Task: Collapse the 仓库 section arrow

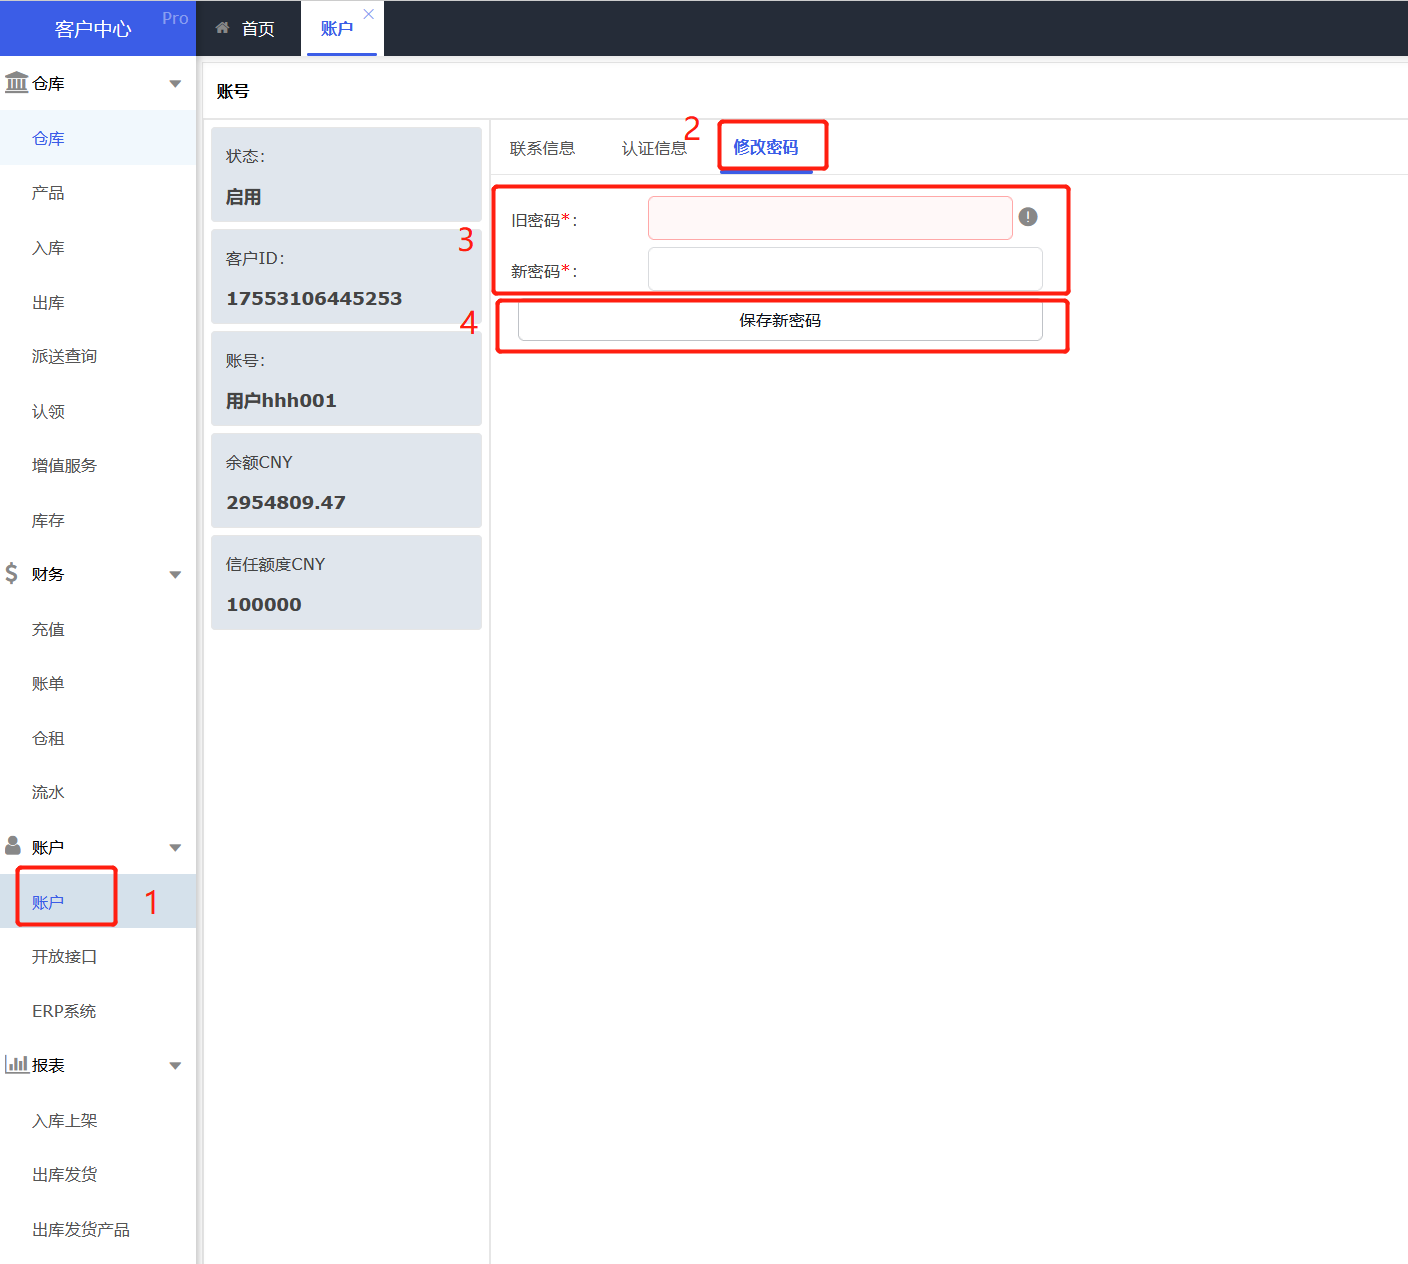Action: pos(176,84)
